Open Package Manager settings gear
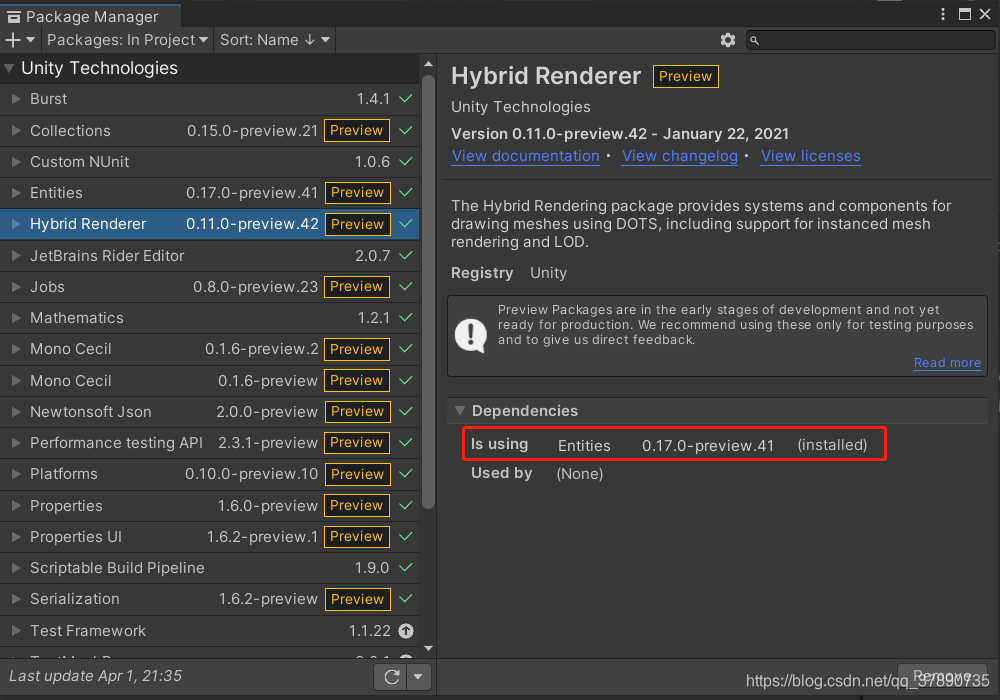 pyautogui.click(x=728, y=40)
